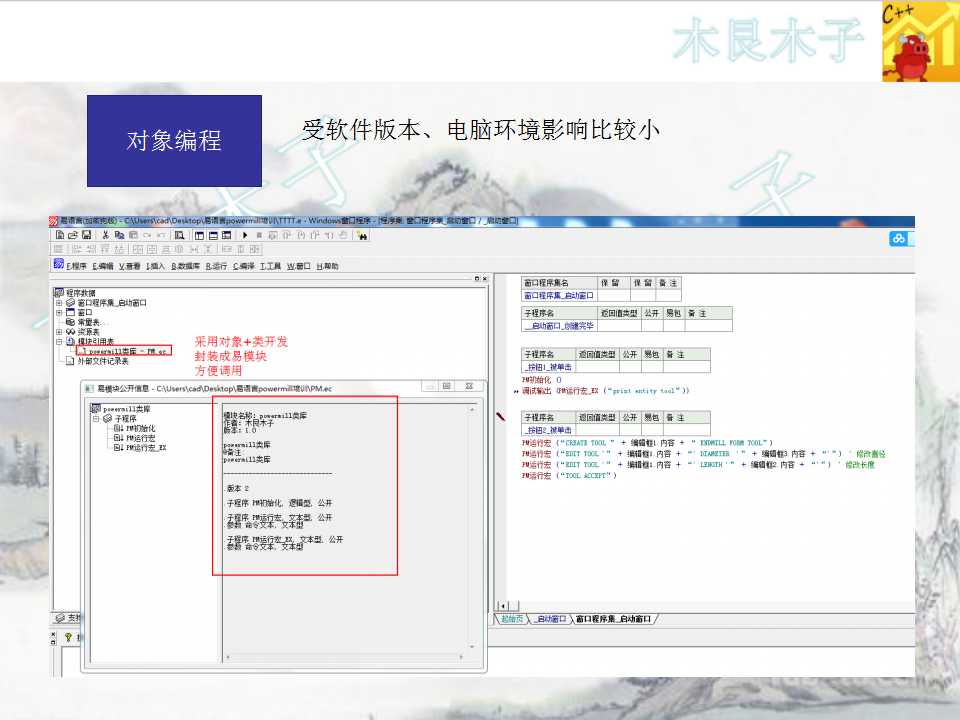960x720 pixels.
Task: Click the Run play arrow icon
Action: [245, 235]
